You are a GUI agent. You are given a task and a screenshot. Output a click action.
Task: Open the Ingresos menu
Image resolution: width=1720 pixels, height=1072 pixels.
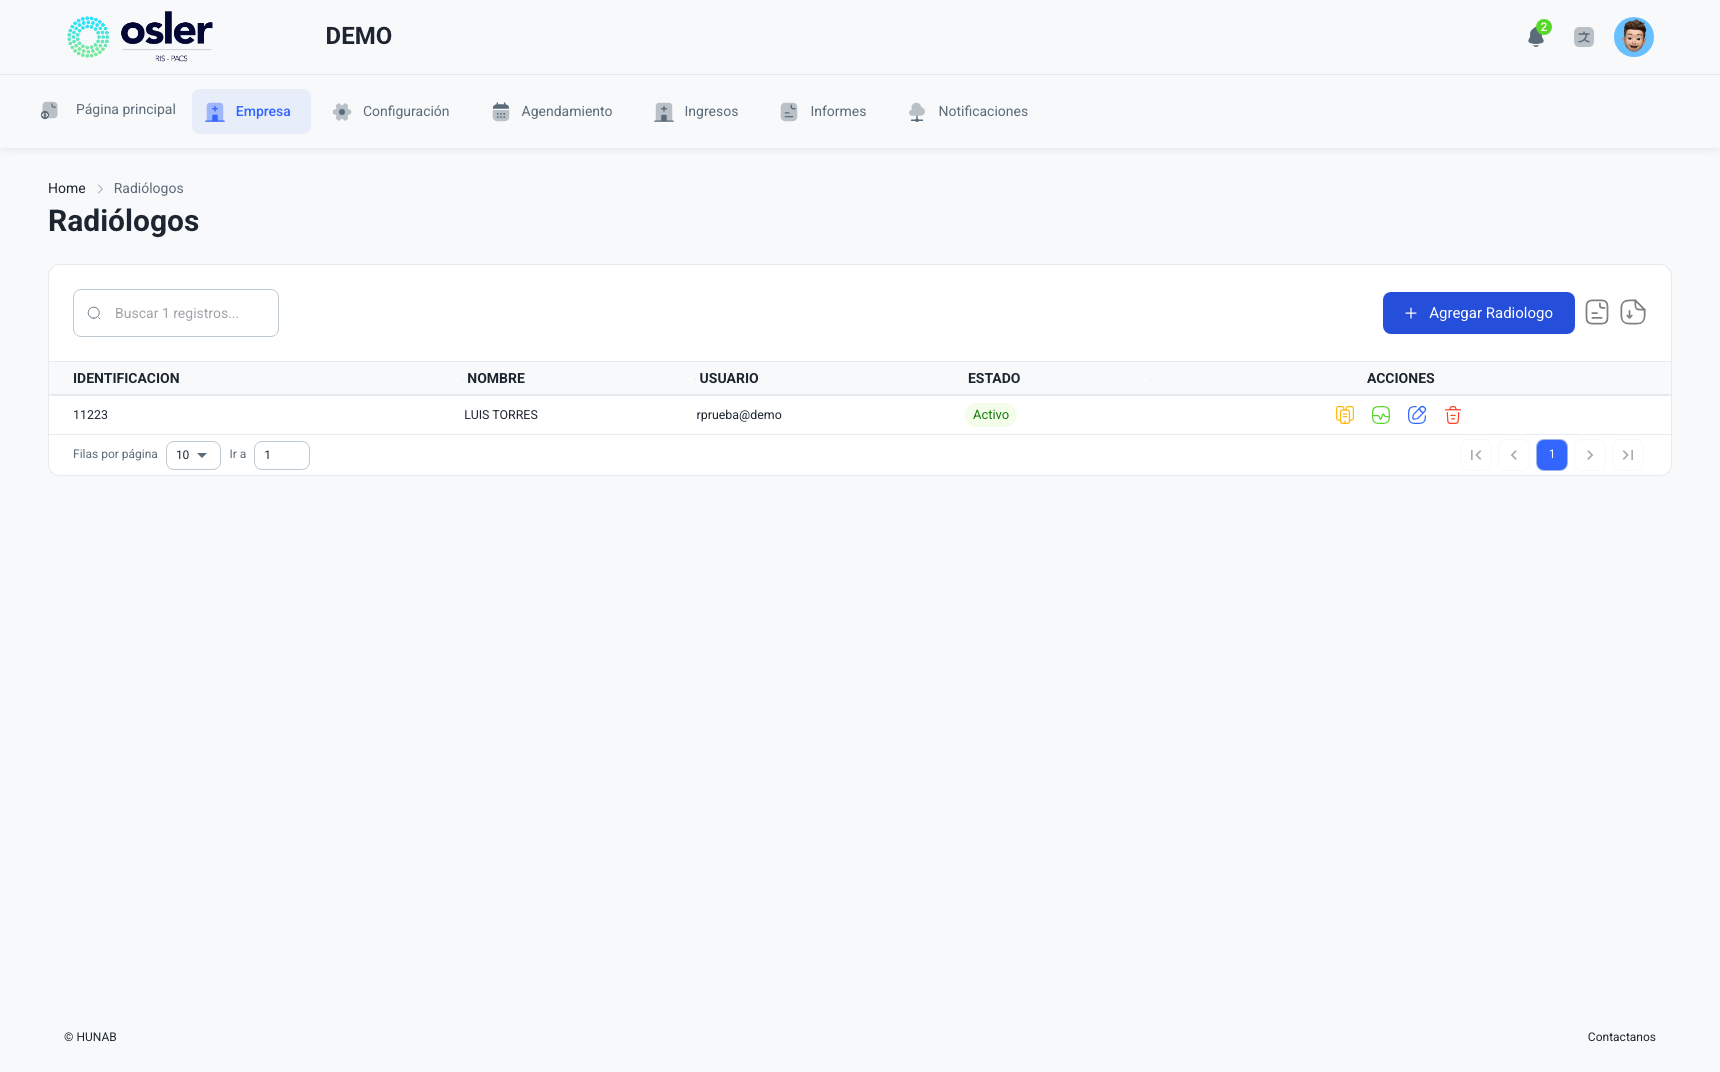coord(697,111)
